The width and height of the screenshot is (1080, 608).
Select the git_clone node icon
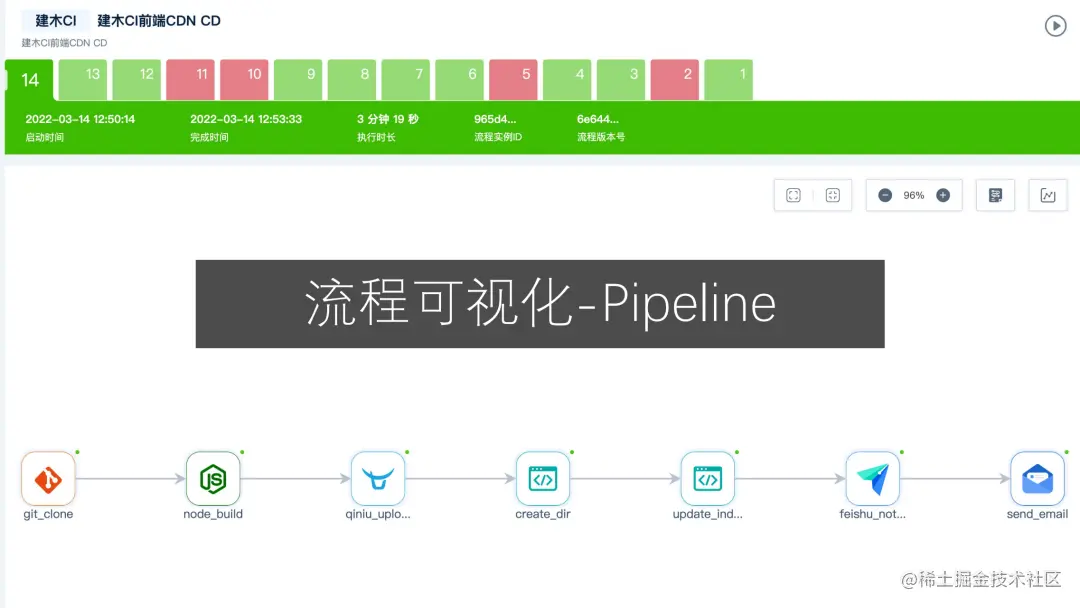[x=48, y=479]
